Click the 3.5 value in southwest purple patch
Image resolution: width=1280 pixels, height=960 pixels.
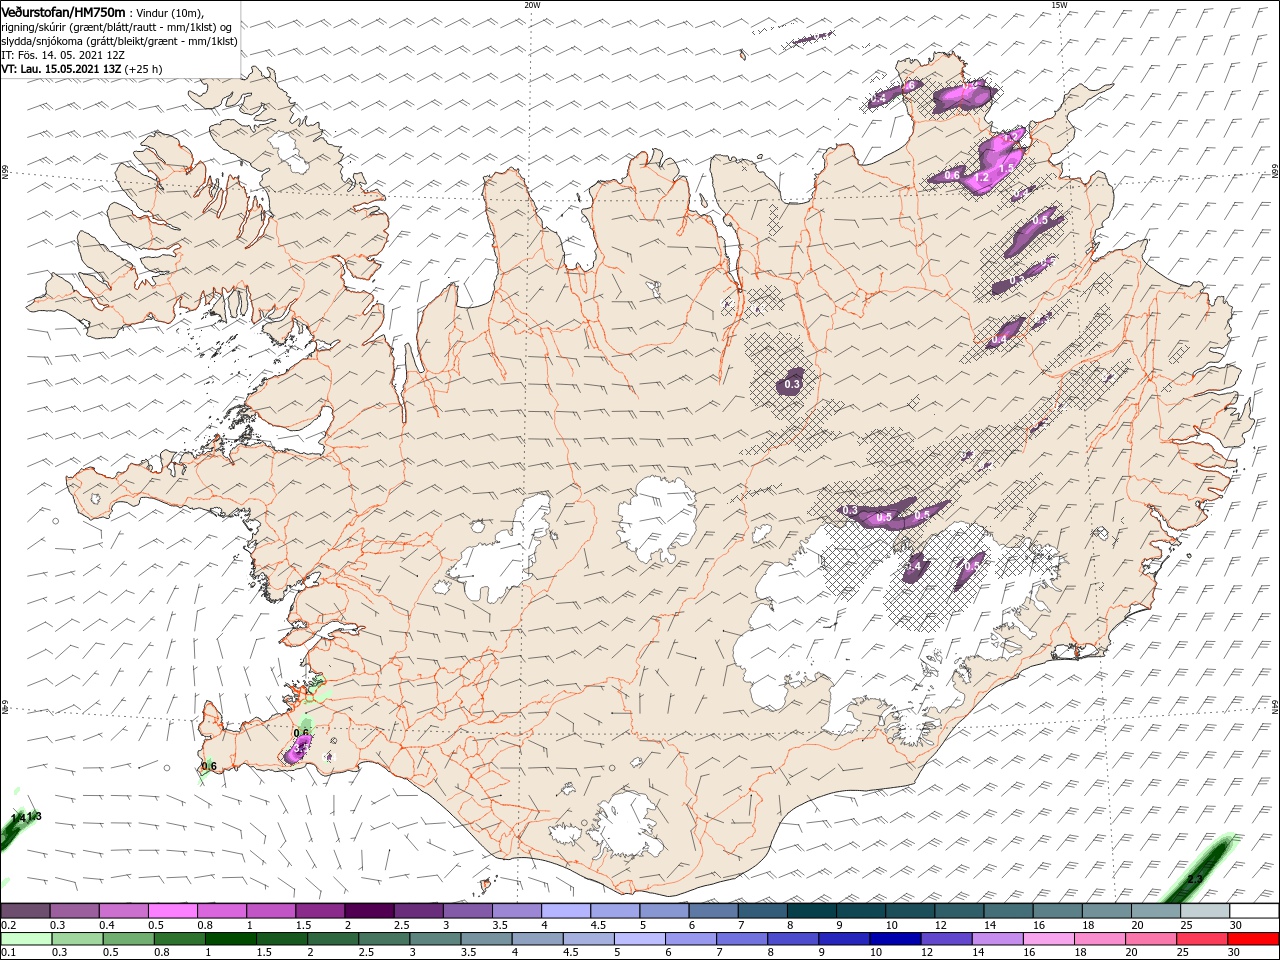click(x=301, y=746)
